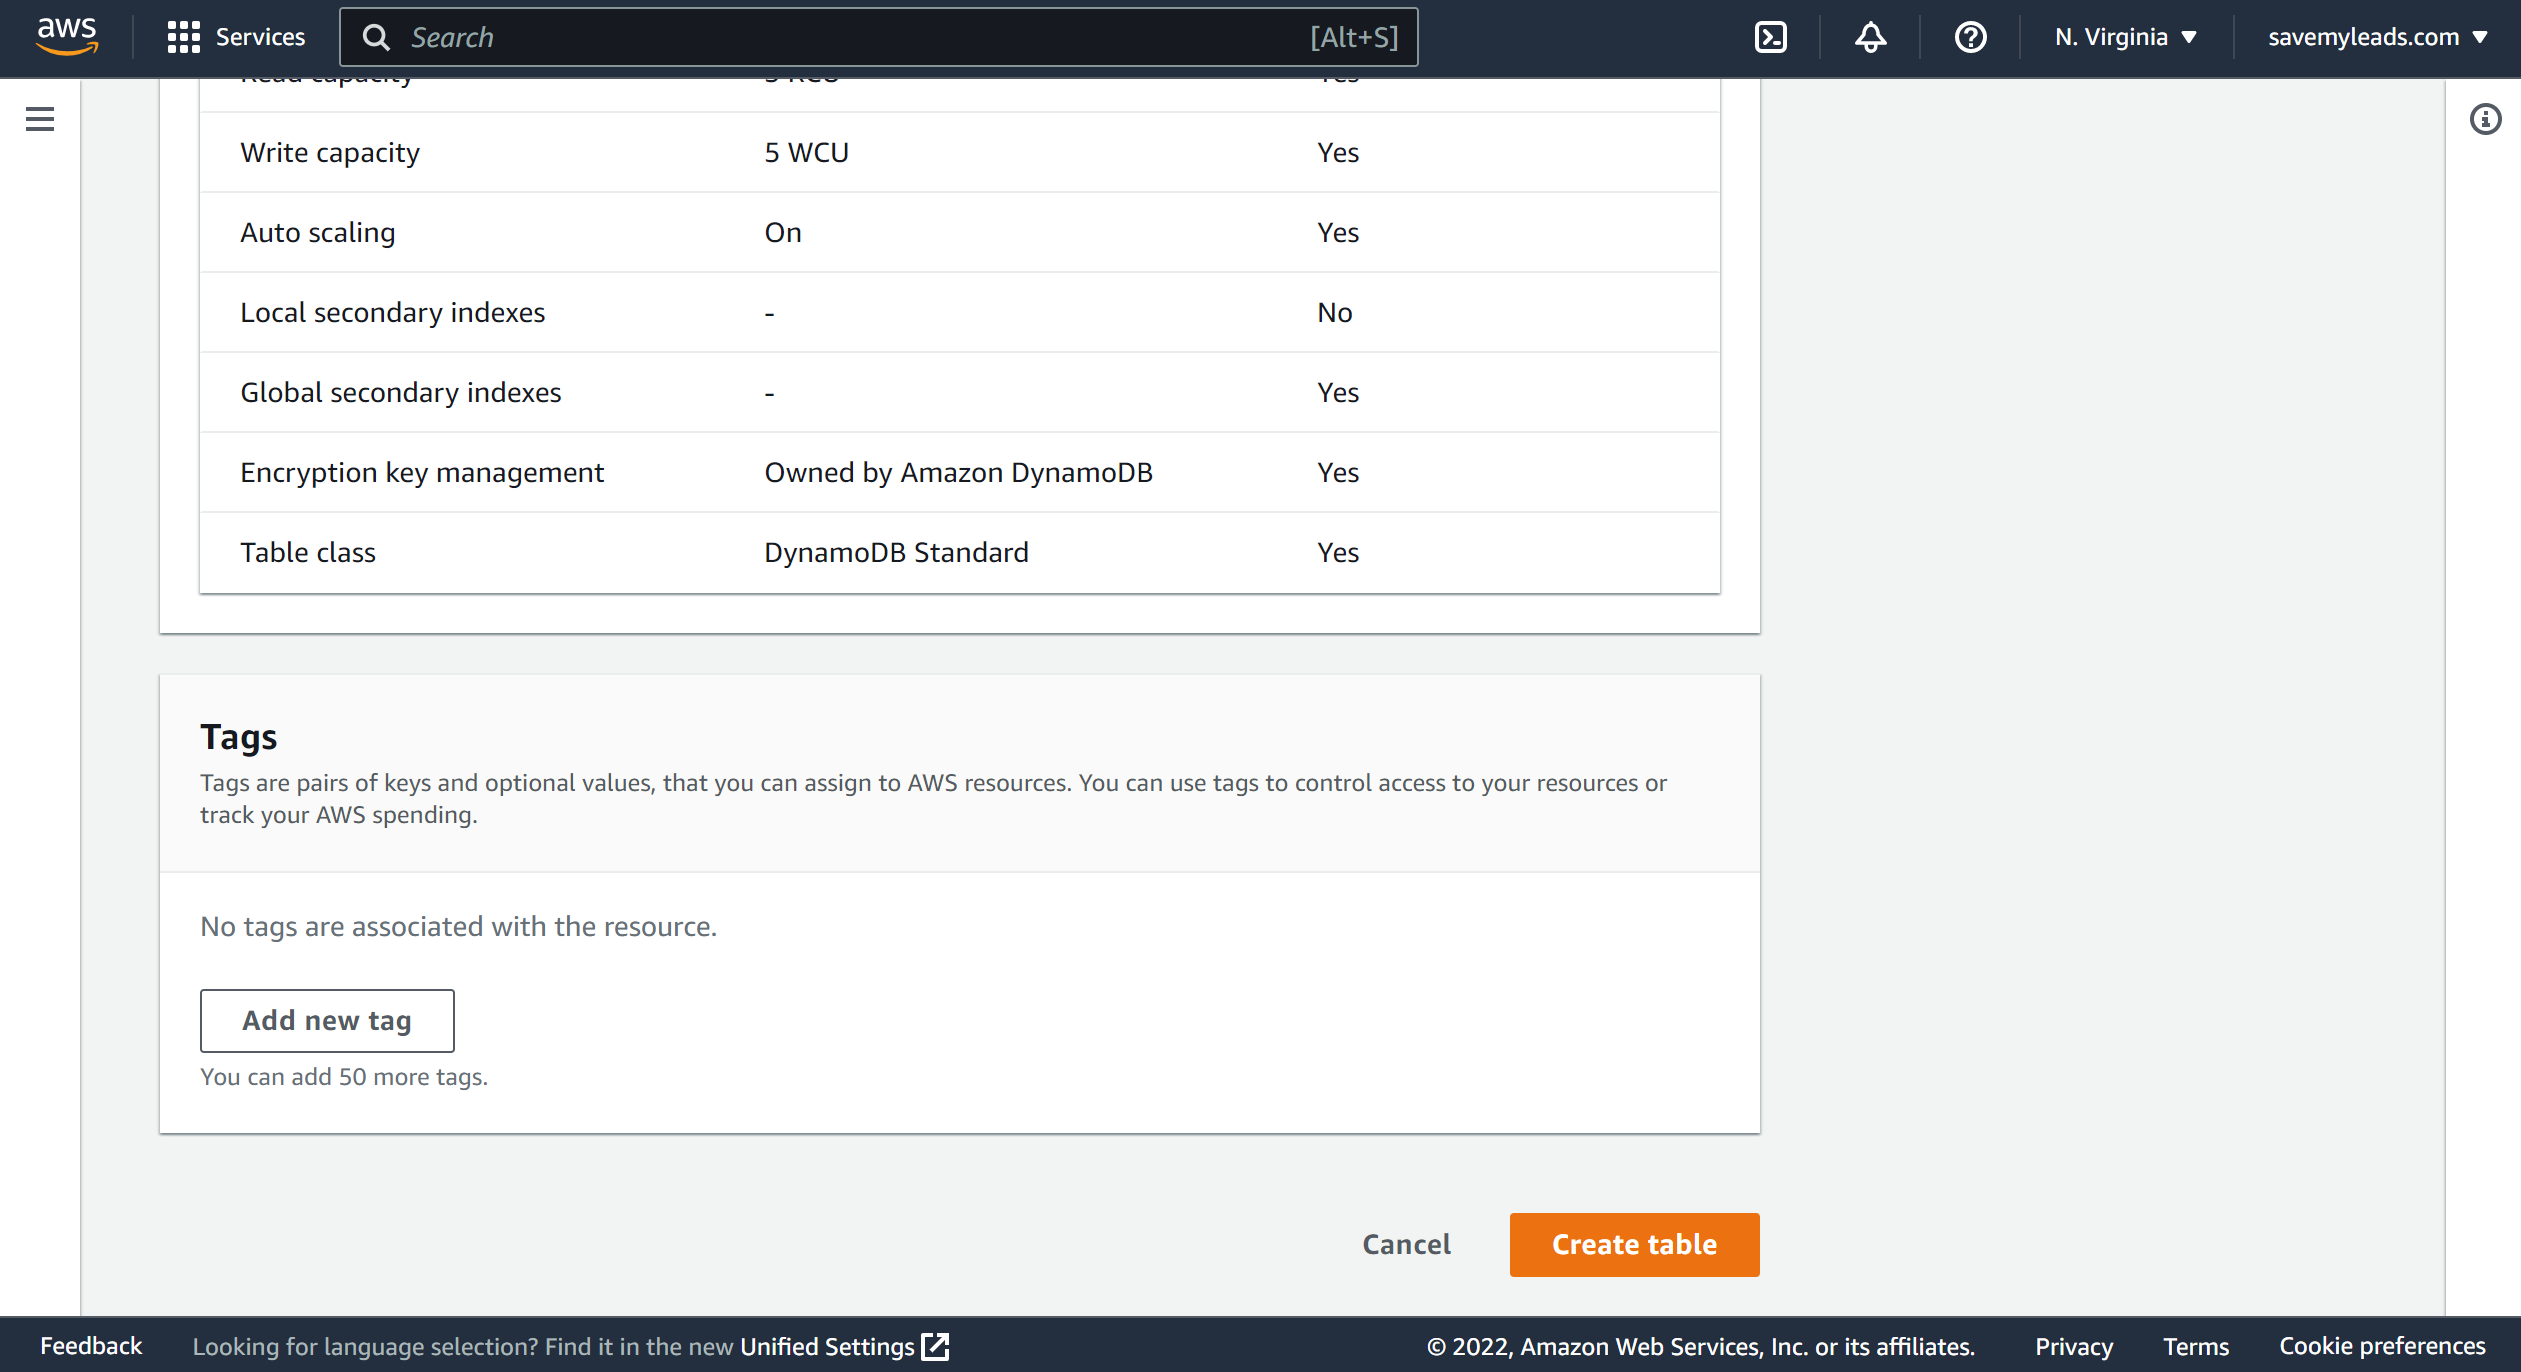
Task: Open the left navigation hamburger menu
Action: click(40, 119)
